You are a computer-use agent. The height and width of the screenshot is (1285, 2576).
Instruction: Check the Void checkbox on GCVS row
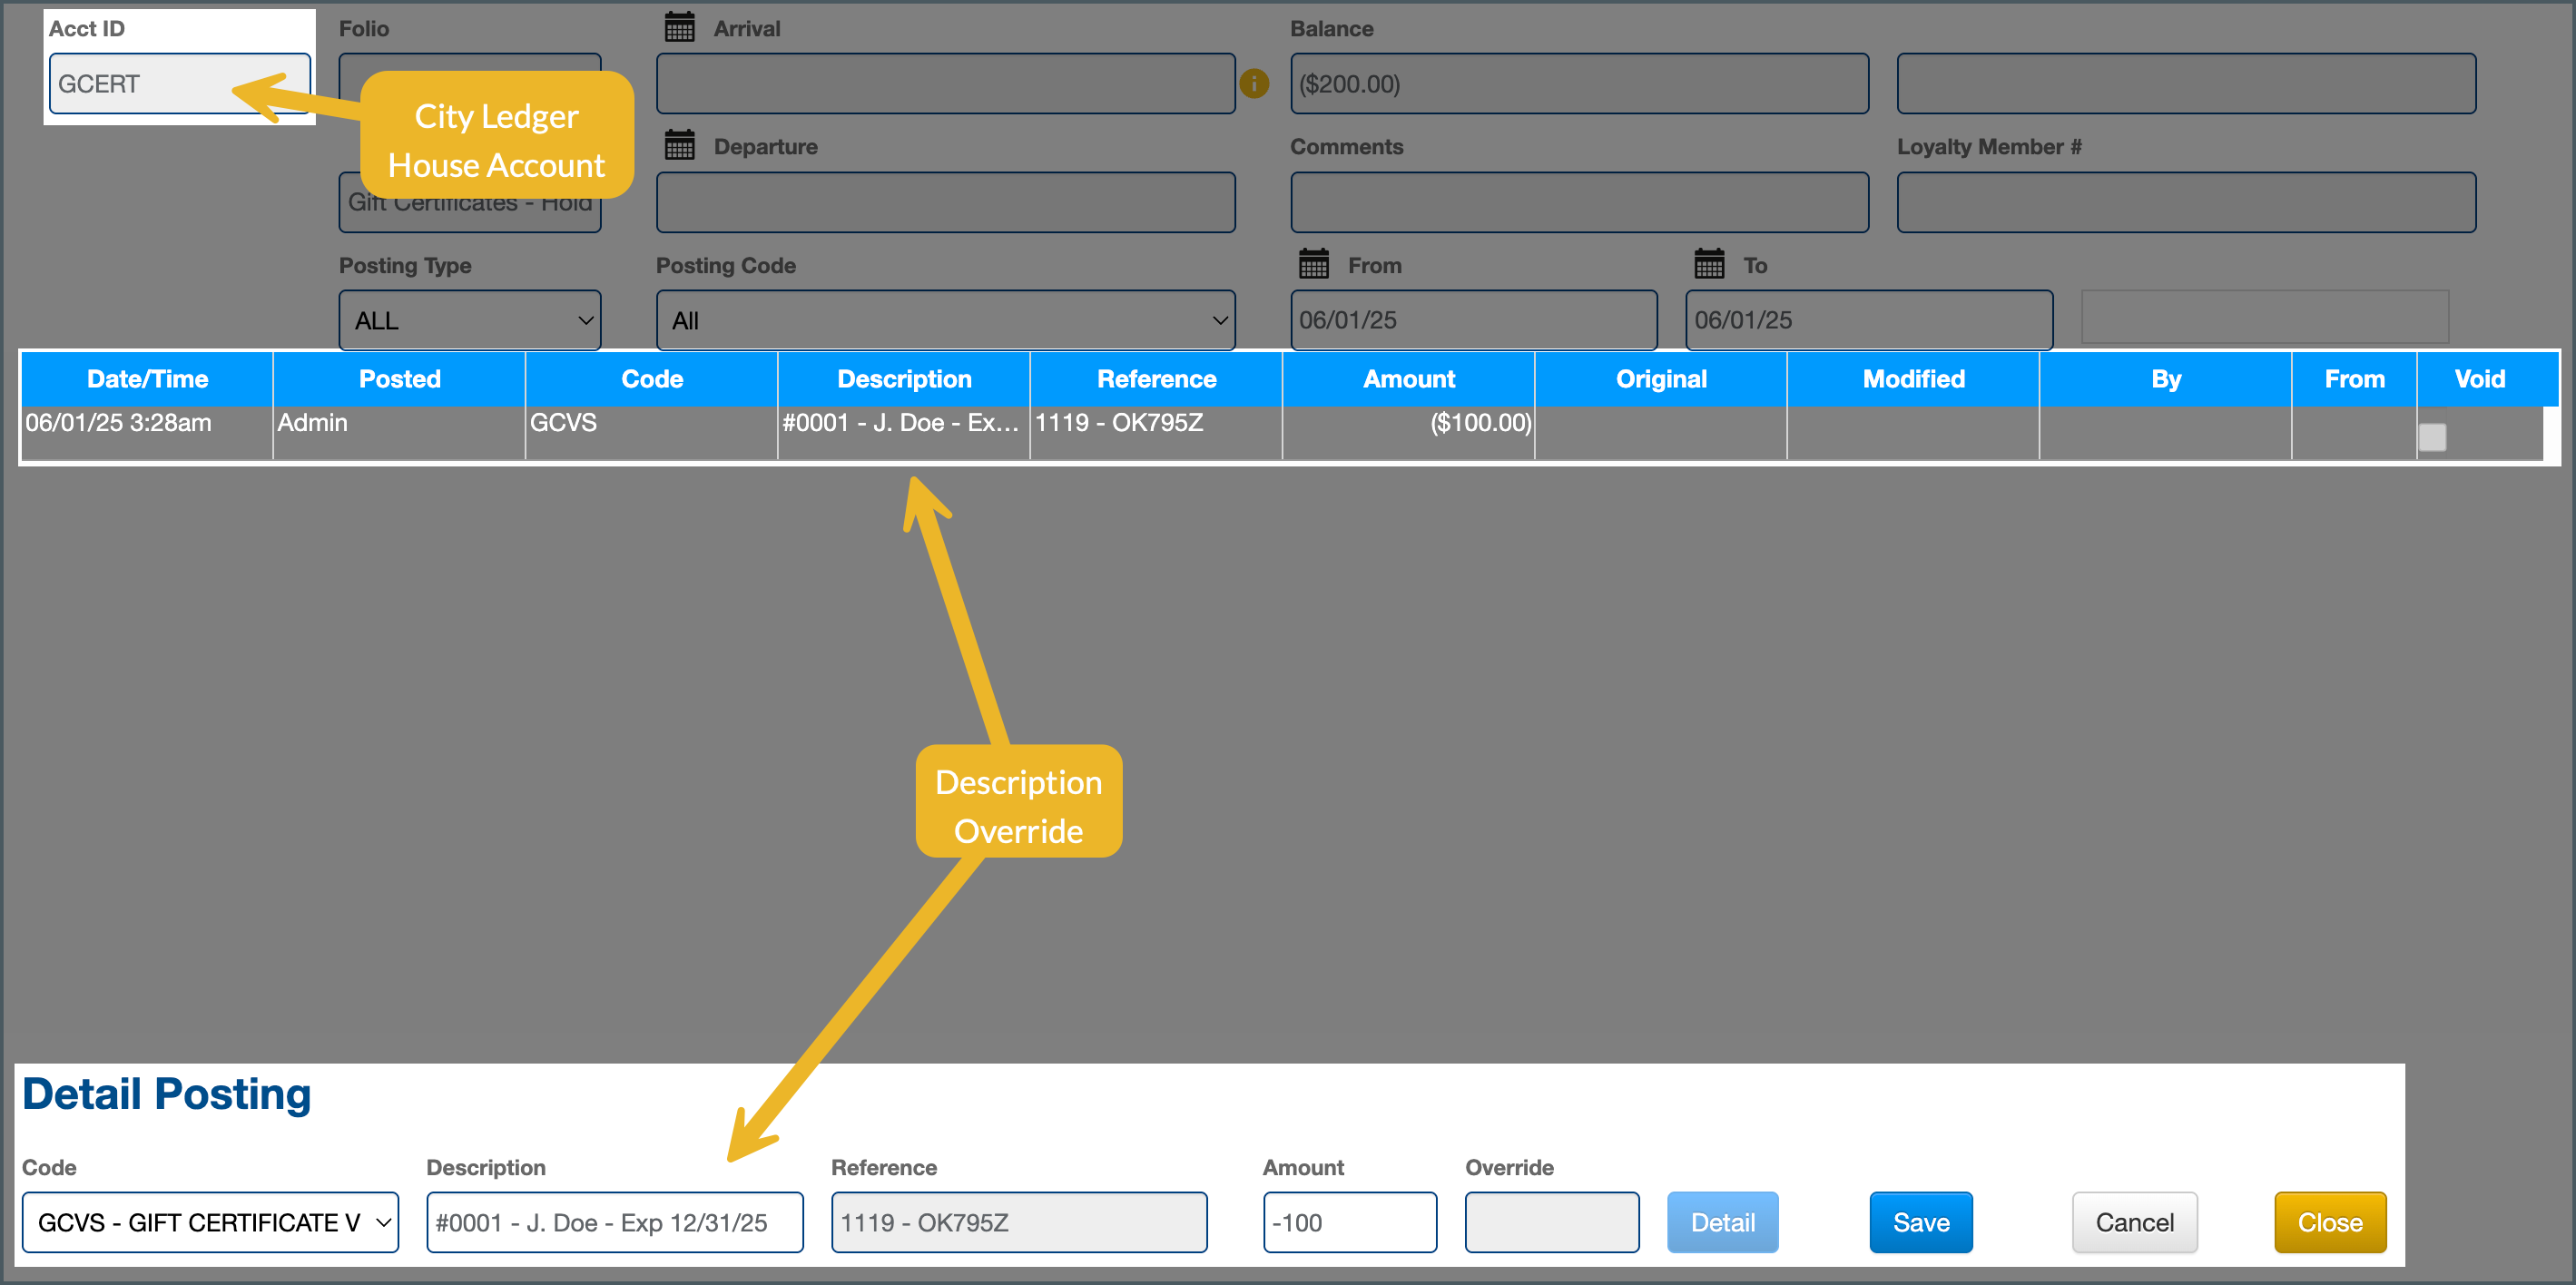pos(2432,437)
